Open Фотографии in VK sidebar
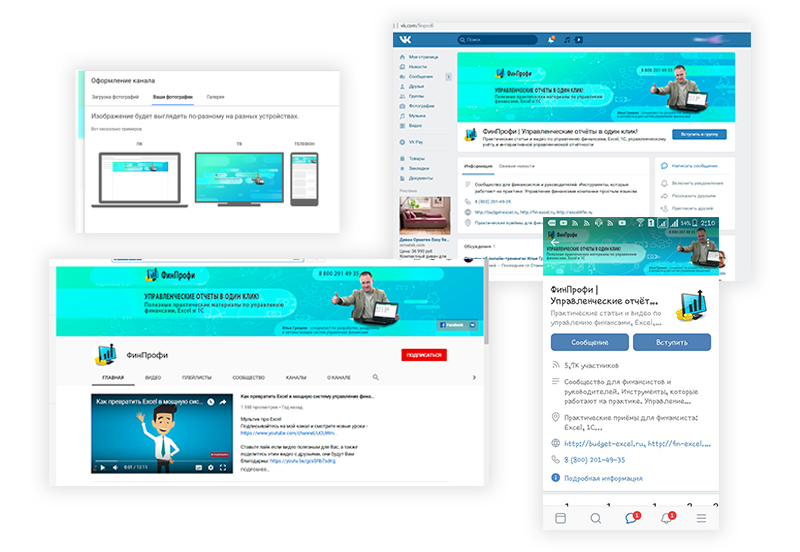The height and width of the screenshot is (552, 800). pos(417,106)
